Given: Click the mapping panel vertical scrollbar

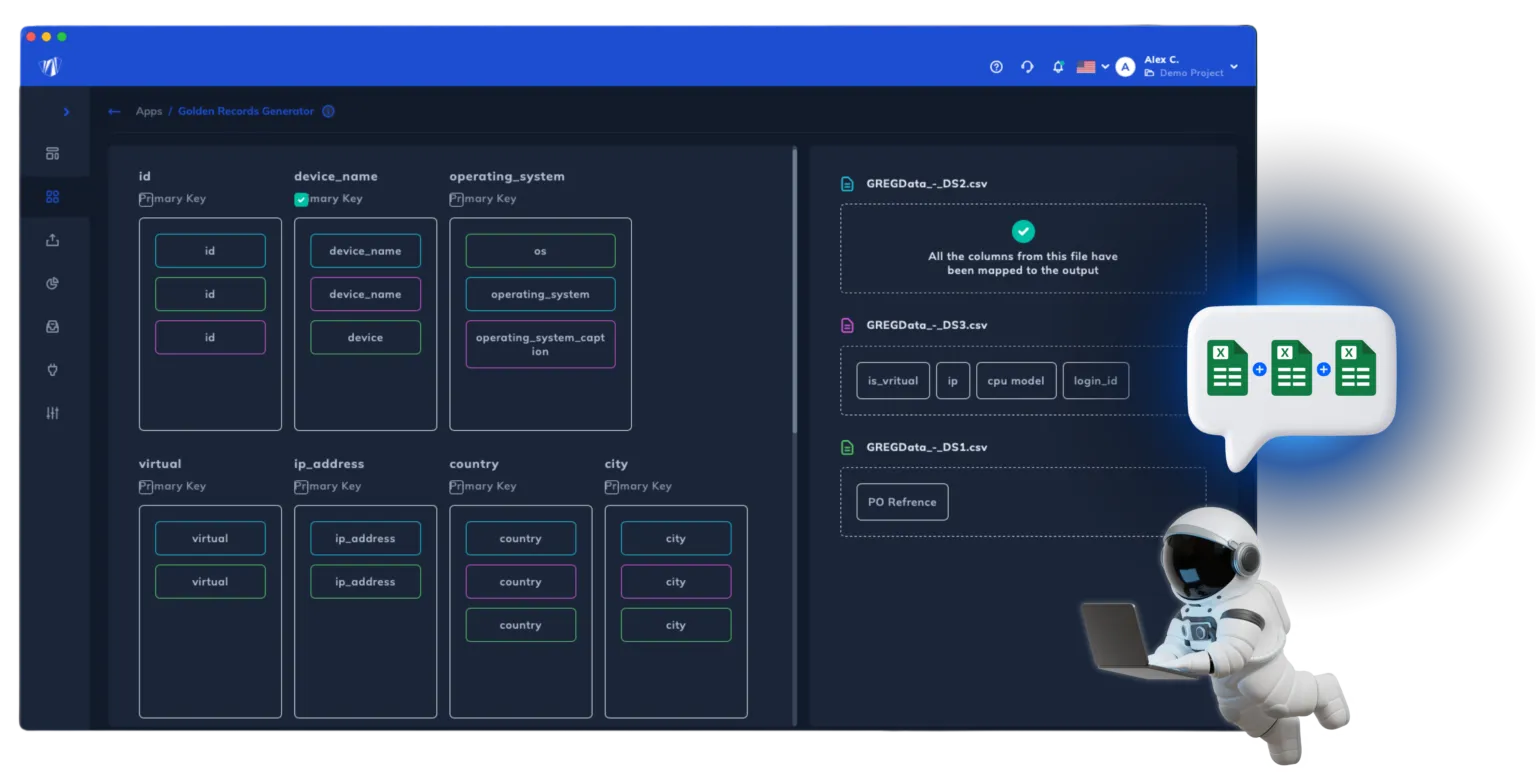Looking at the screenshot, I should [795, 290].
